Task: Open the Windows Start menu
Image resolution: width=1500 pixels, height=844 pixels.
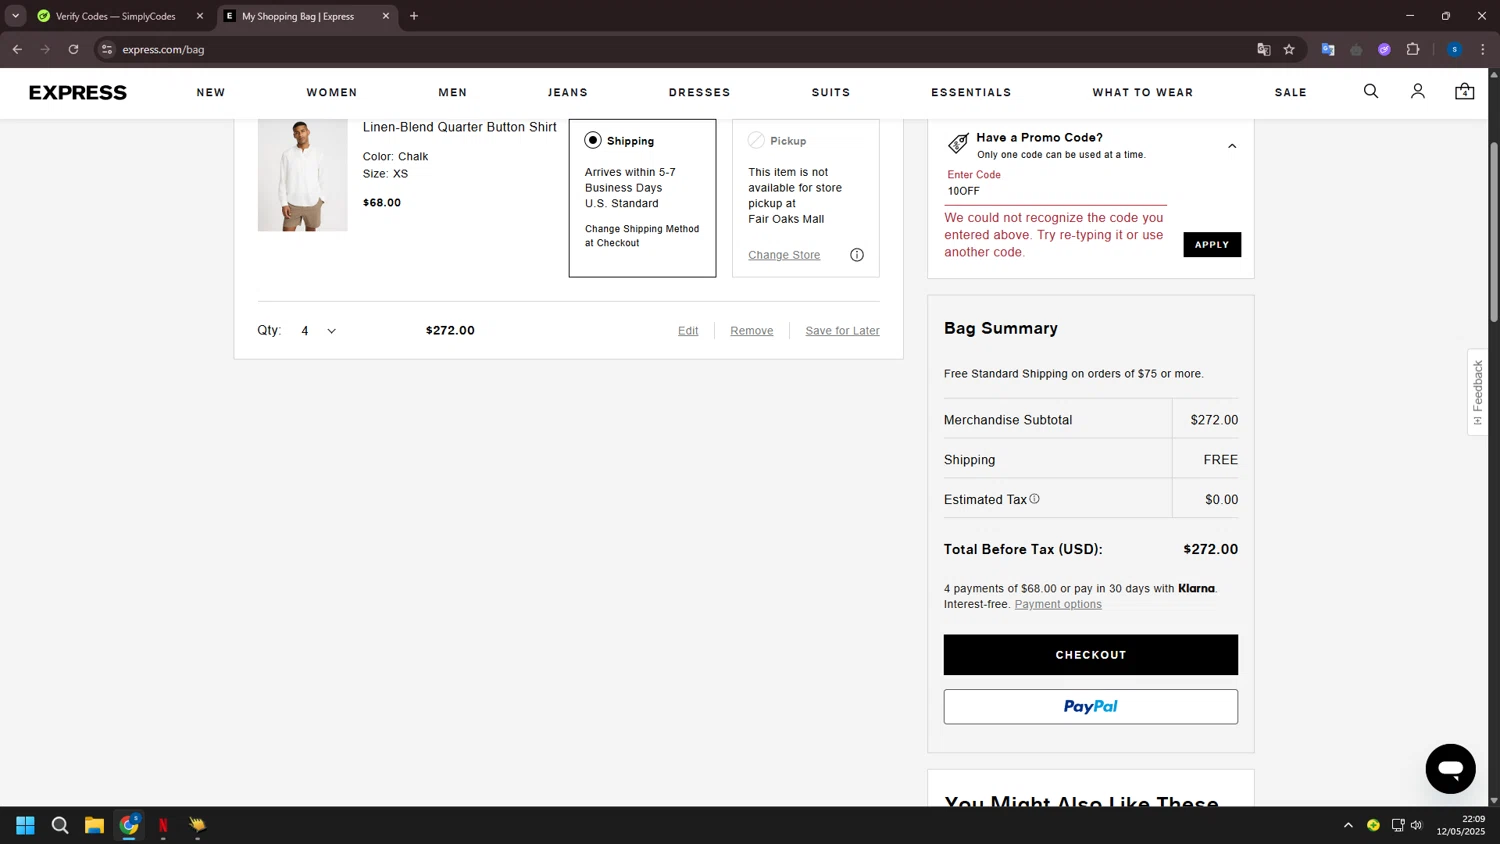Action: [25, 825]
